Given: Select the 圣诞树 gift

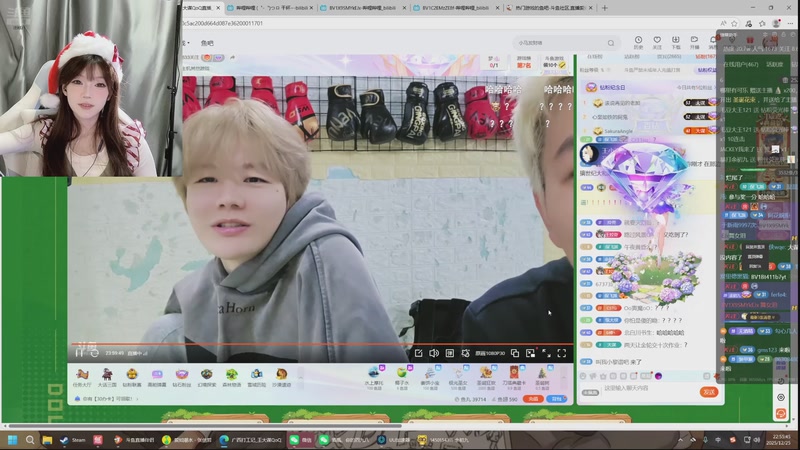Looking at the screenshot, I should pyautogui.click(x=542, y=378).
